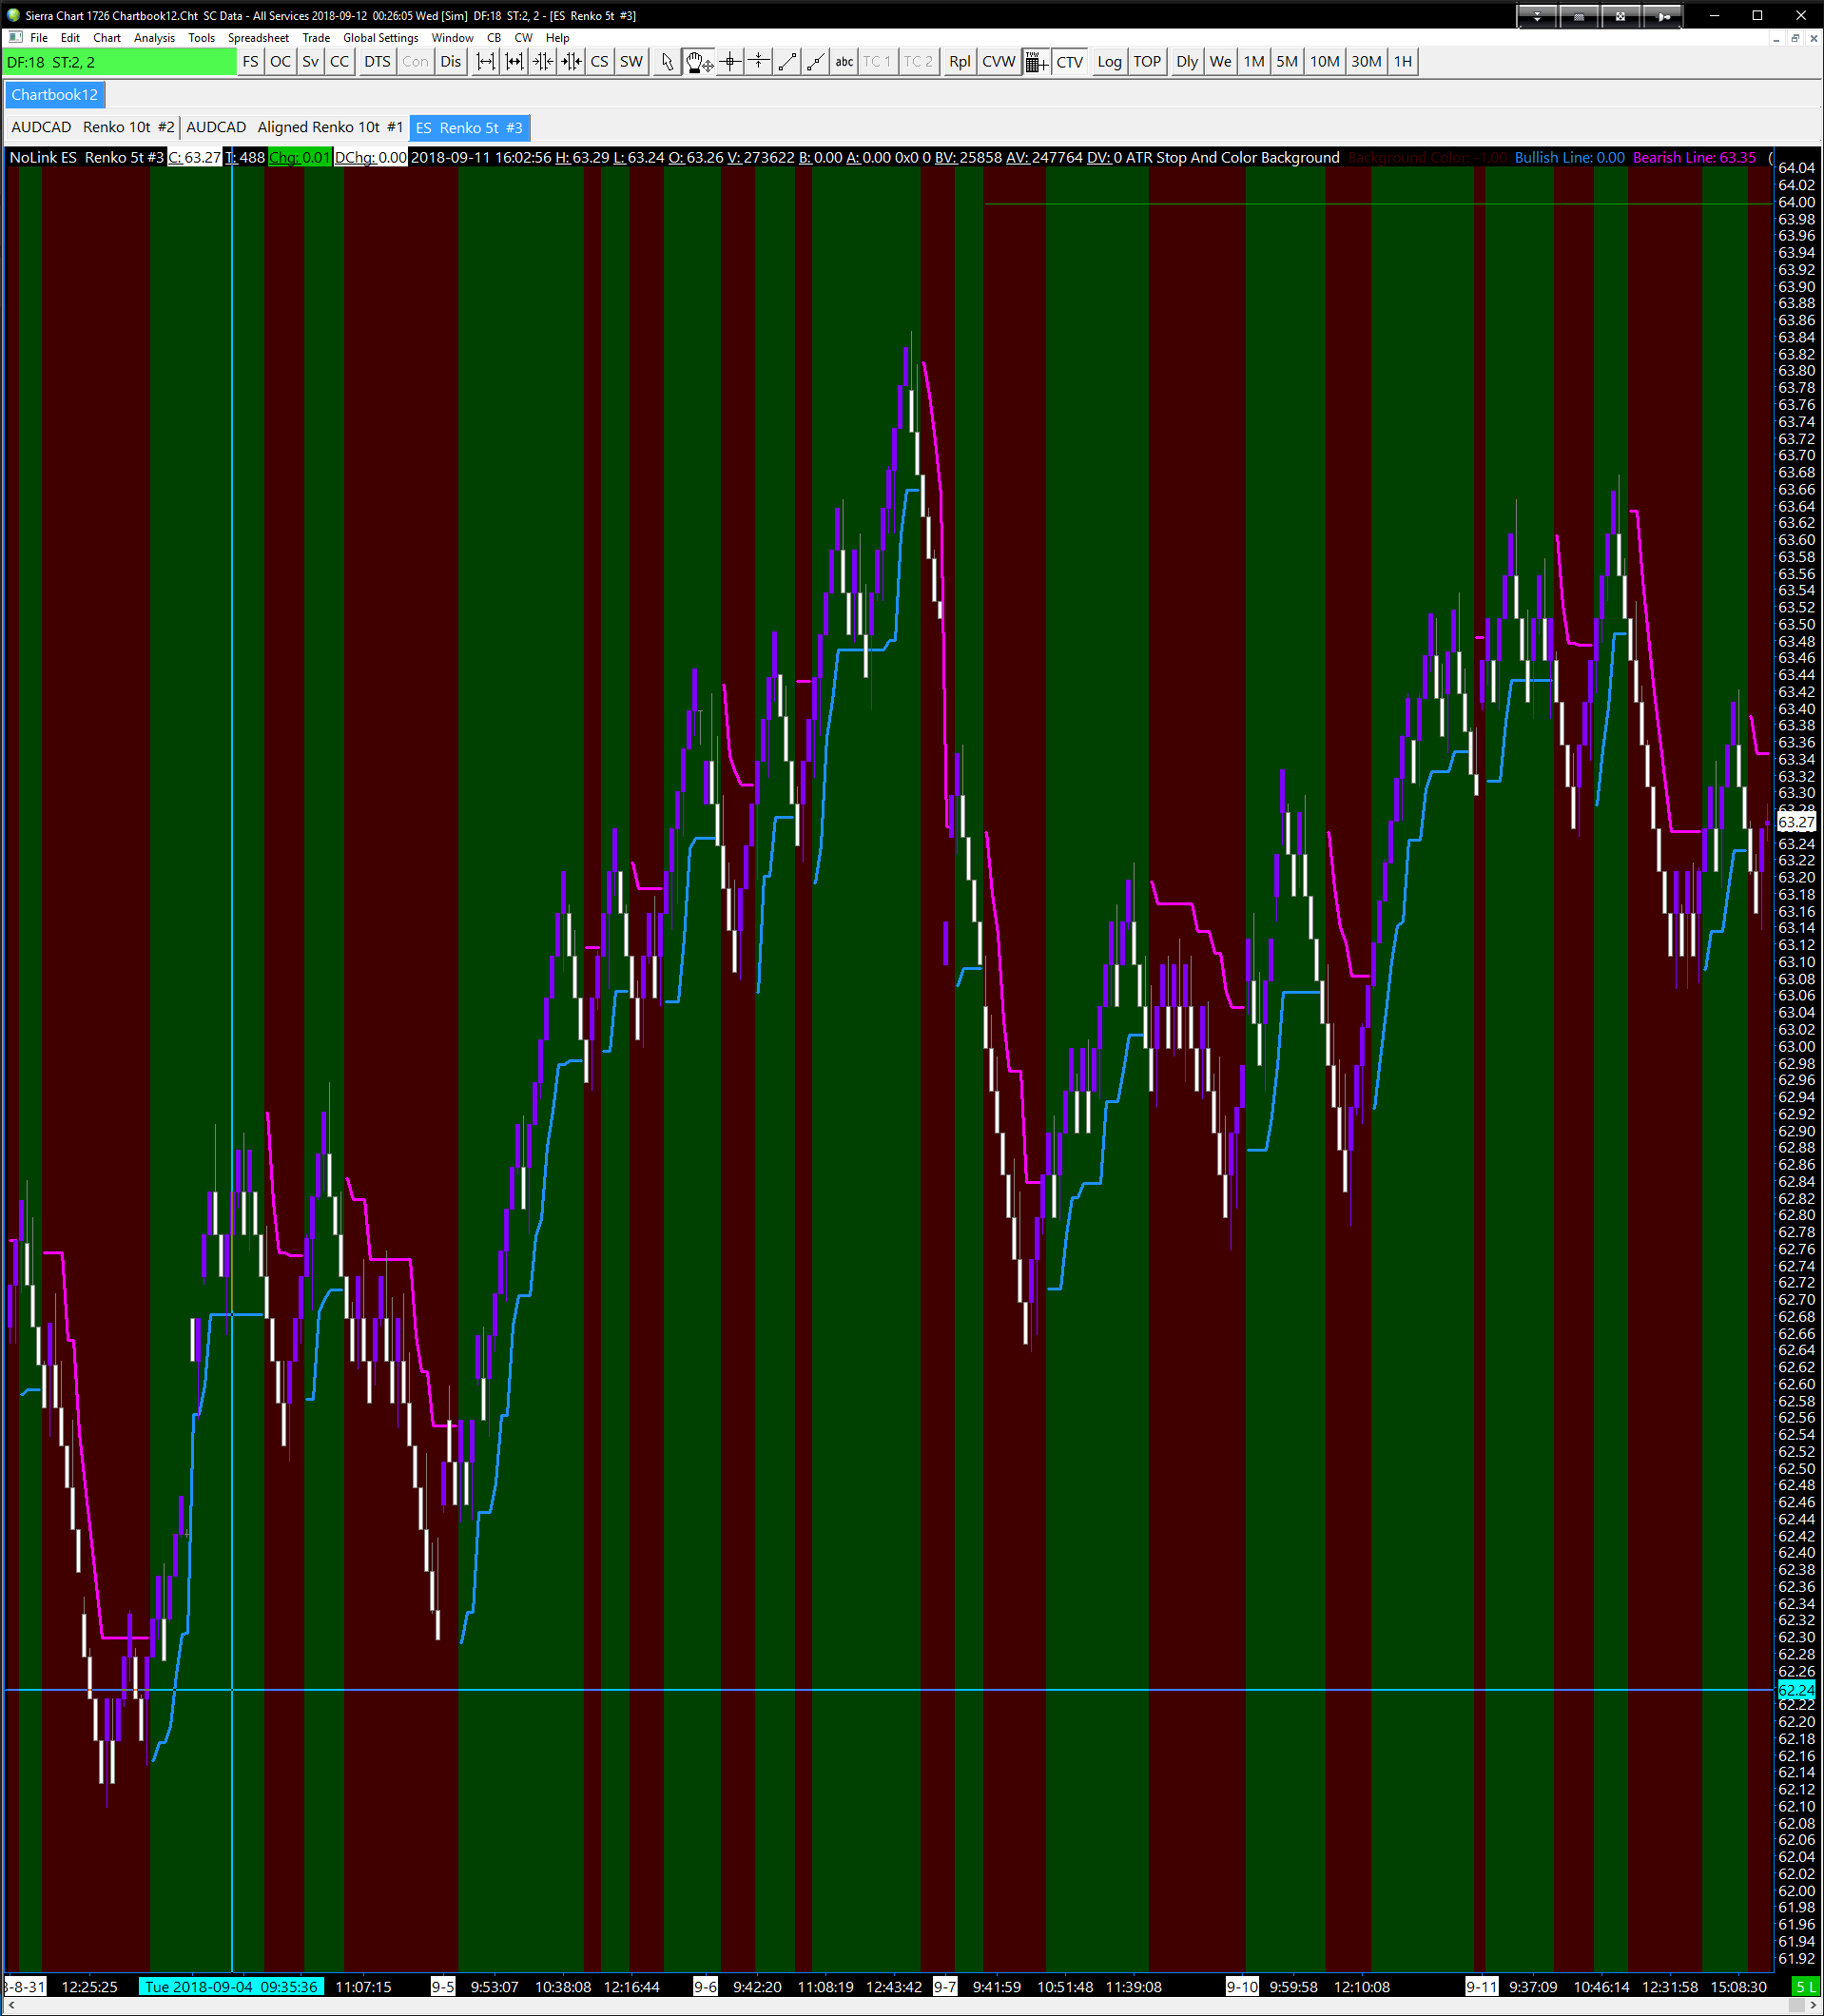Open the Tools menu

[201, 38]
